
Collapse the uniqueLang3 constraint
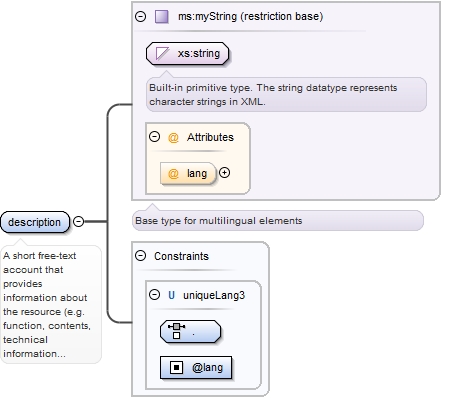(154, 295)
